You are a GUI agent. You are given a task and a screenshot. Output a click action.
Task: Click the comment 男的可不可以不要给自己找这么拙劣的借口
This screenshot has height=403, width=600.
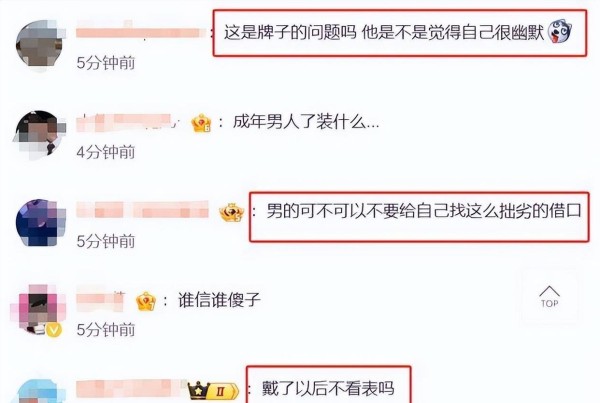pos(424,211)
